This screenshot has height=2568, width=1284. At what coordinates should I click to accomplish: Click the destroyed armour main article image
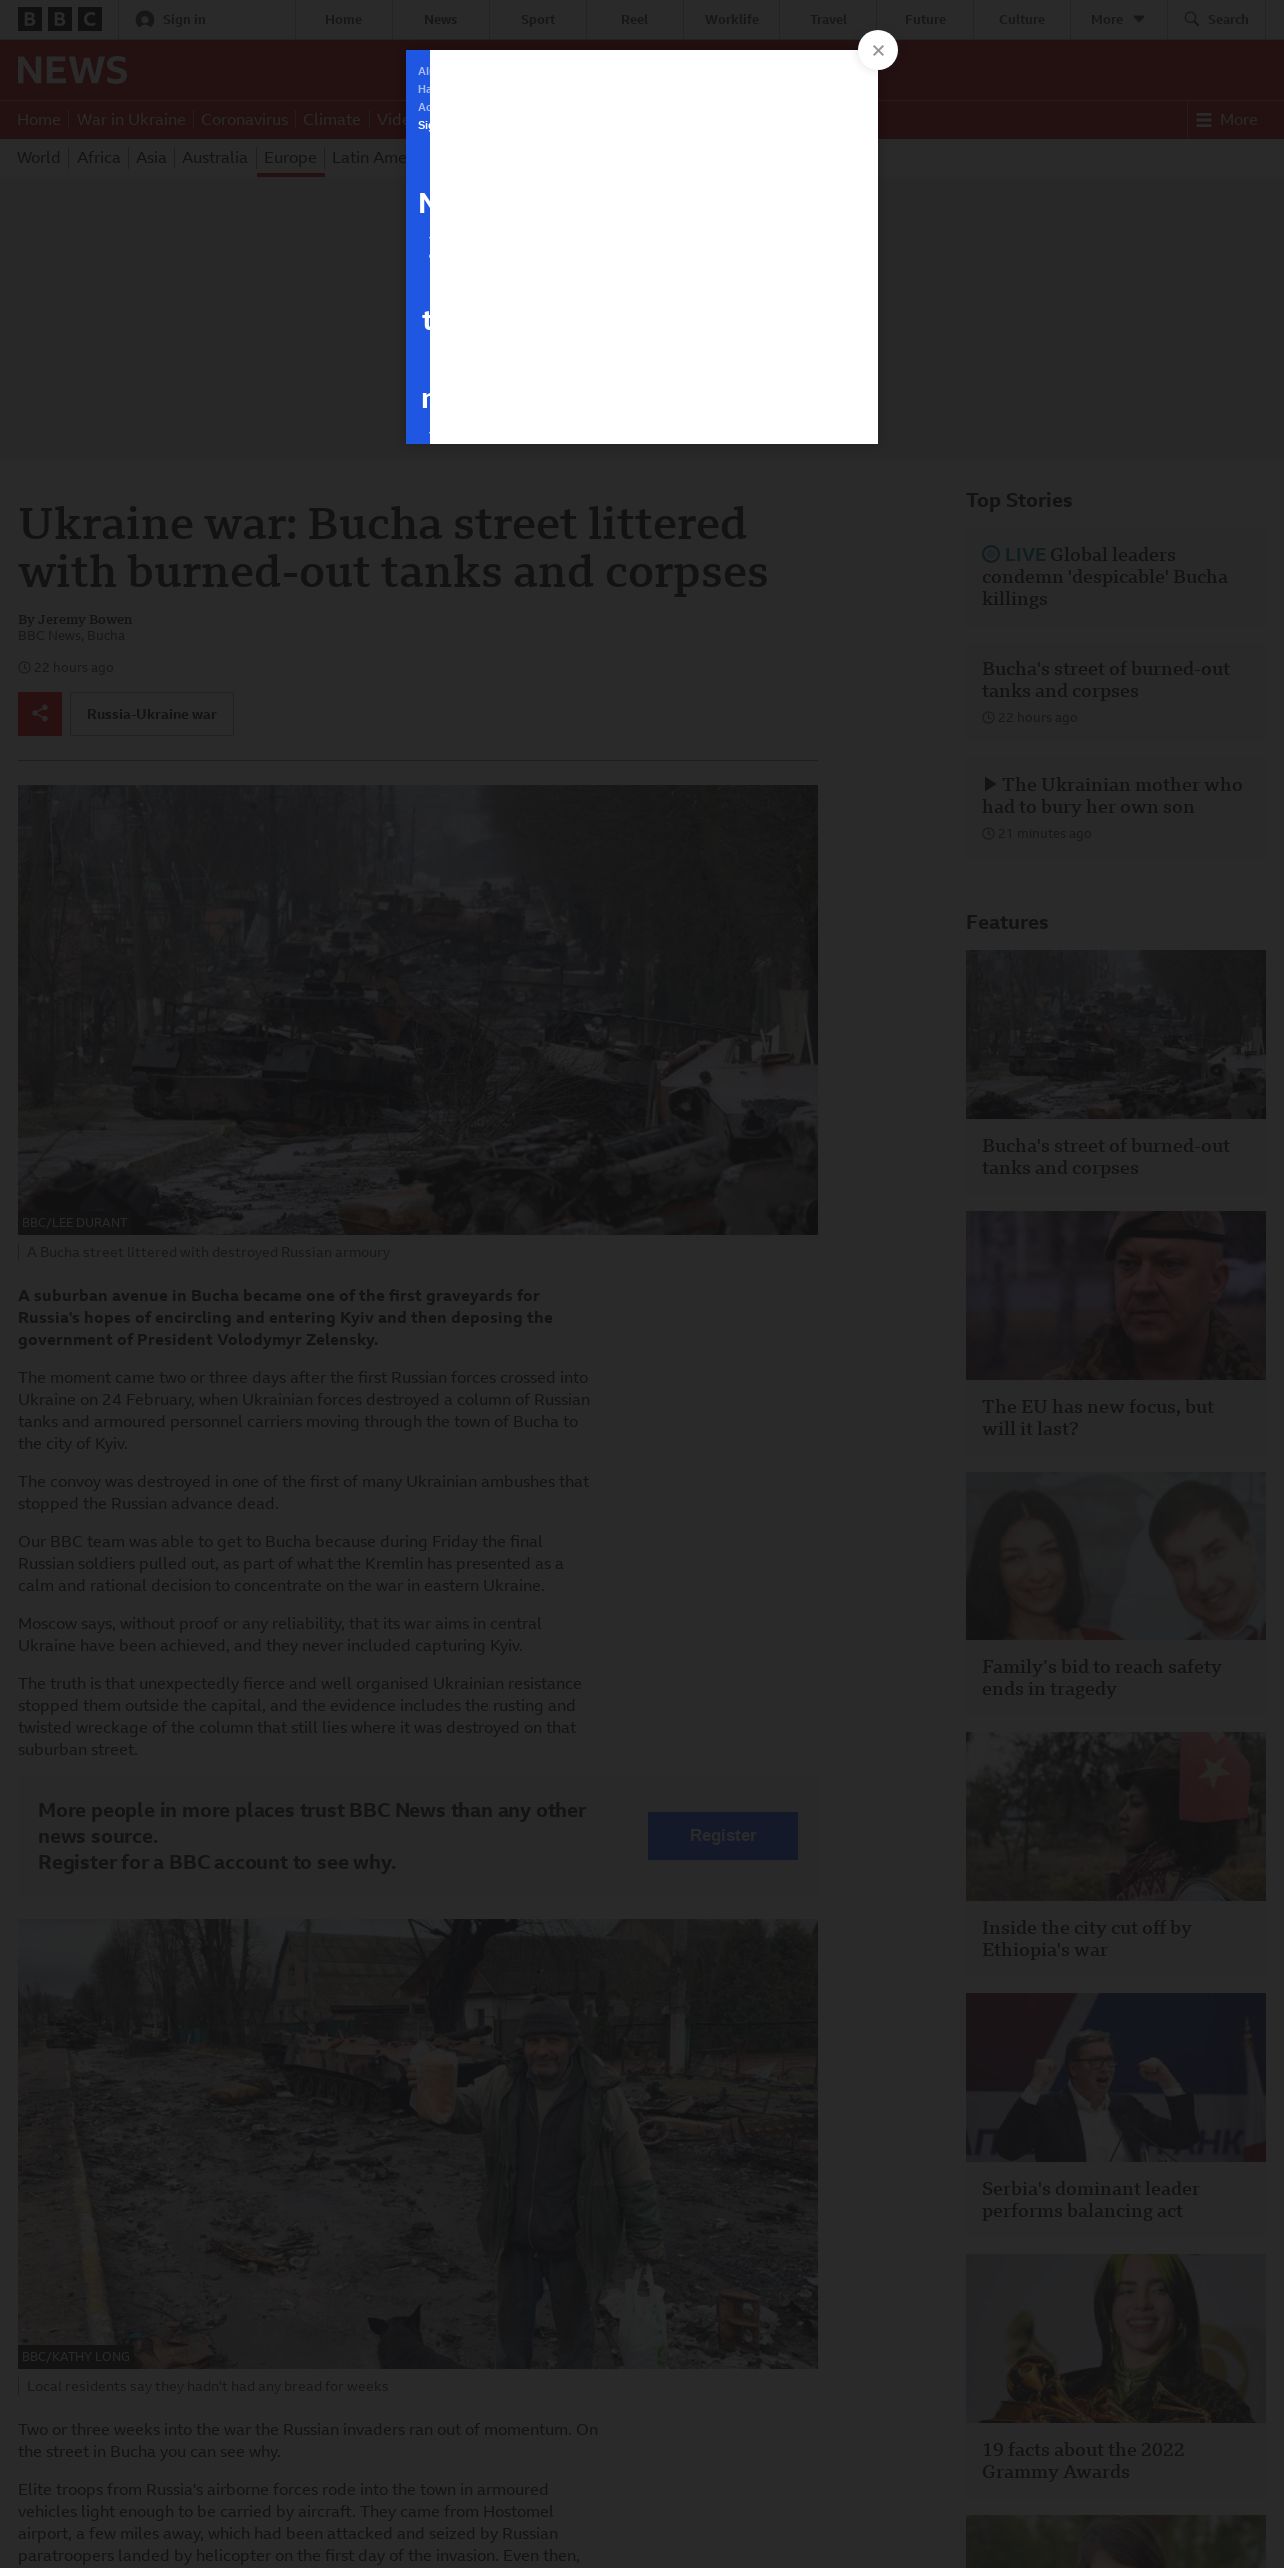(418, 1010)
